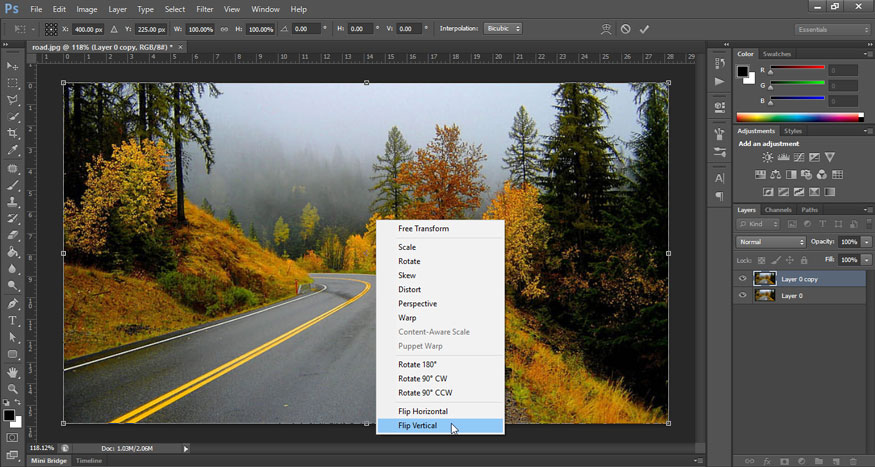Click the color spectrum ramp bar
The height and width of the screenshot is (467, 875).
tap(796, 118)
